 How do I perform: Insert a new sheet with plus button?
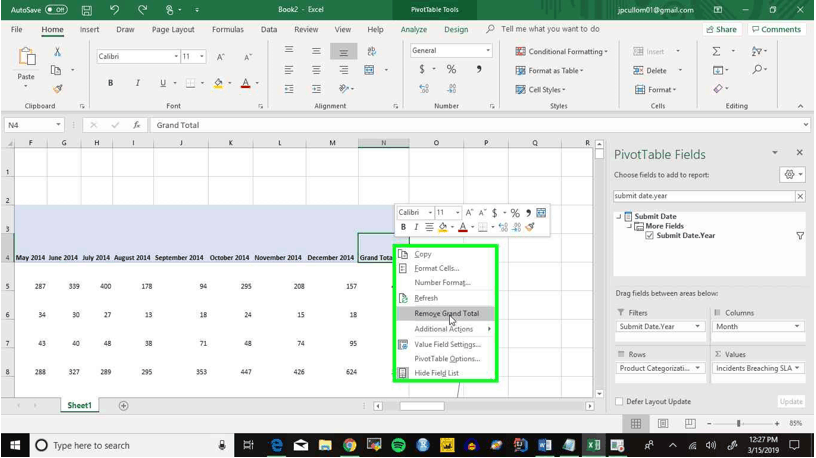coord(123,405)
